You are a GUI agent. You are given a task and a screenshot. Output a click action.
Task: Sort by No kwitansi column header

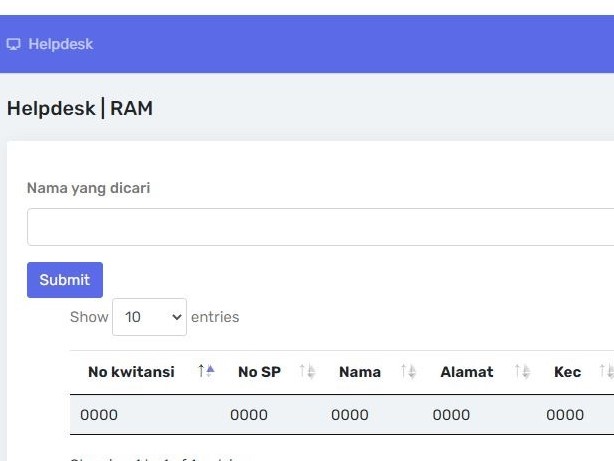(131, 372)
